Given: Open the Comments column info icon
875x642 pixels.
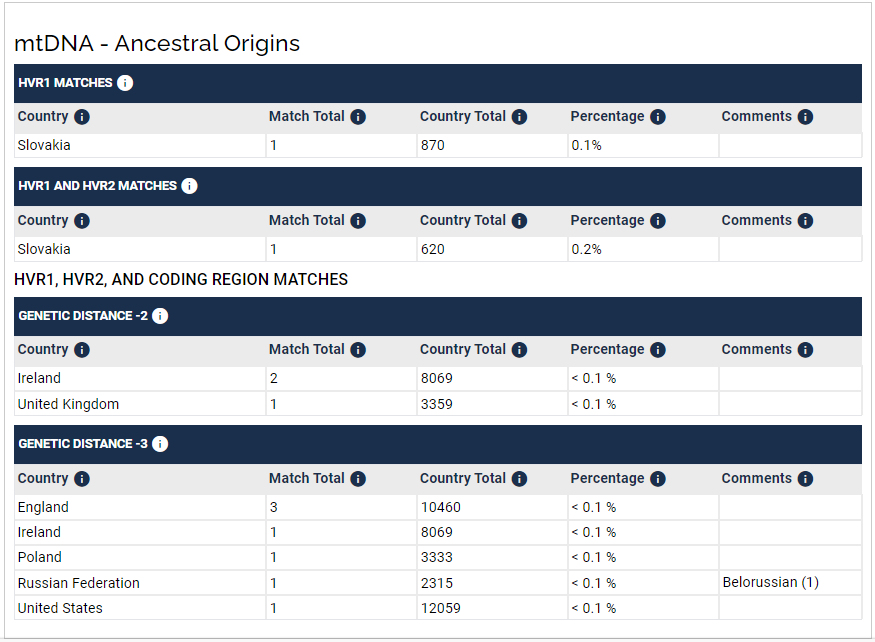Looking at the screenshot, I should click(x=805, y=116).
